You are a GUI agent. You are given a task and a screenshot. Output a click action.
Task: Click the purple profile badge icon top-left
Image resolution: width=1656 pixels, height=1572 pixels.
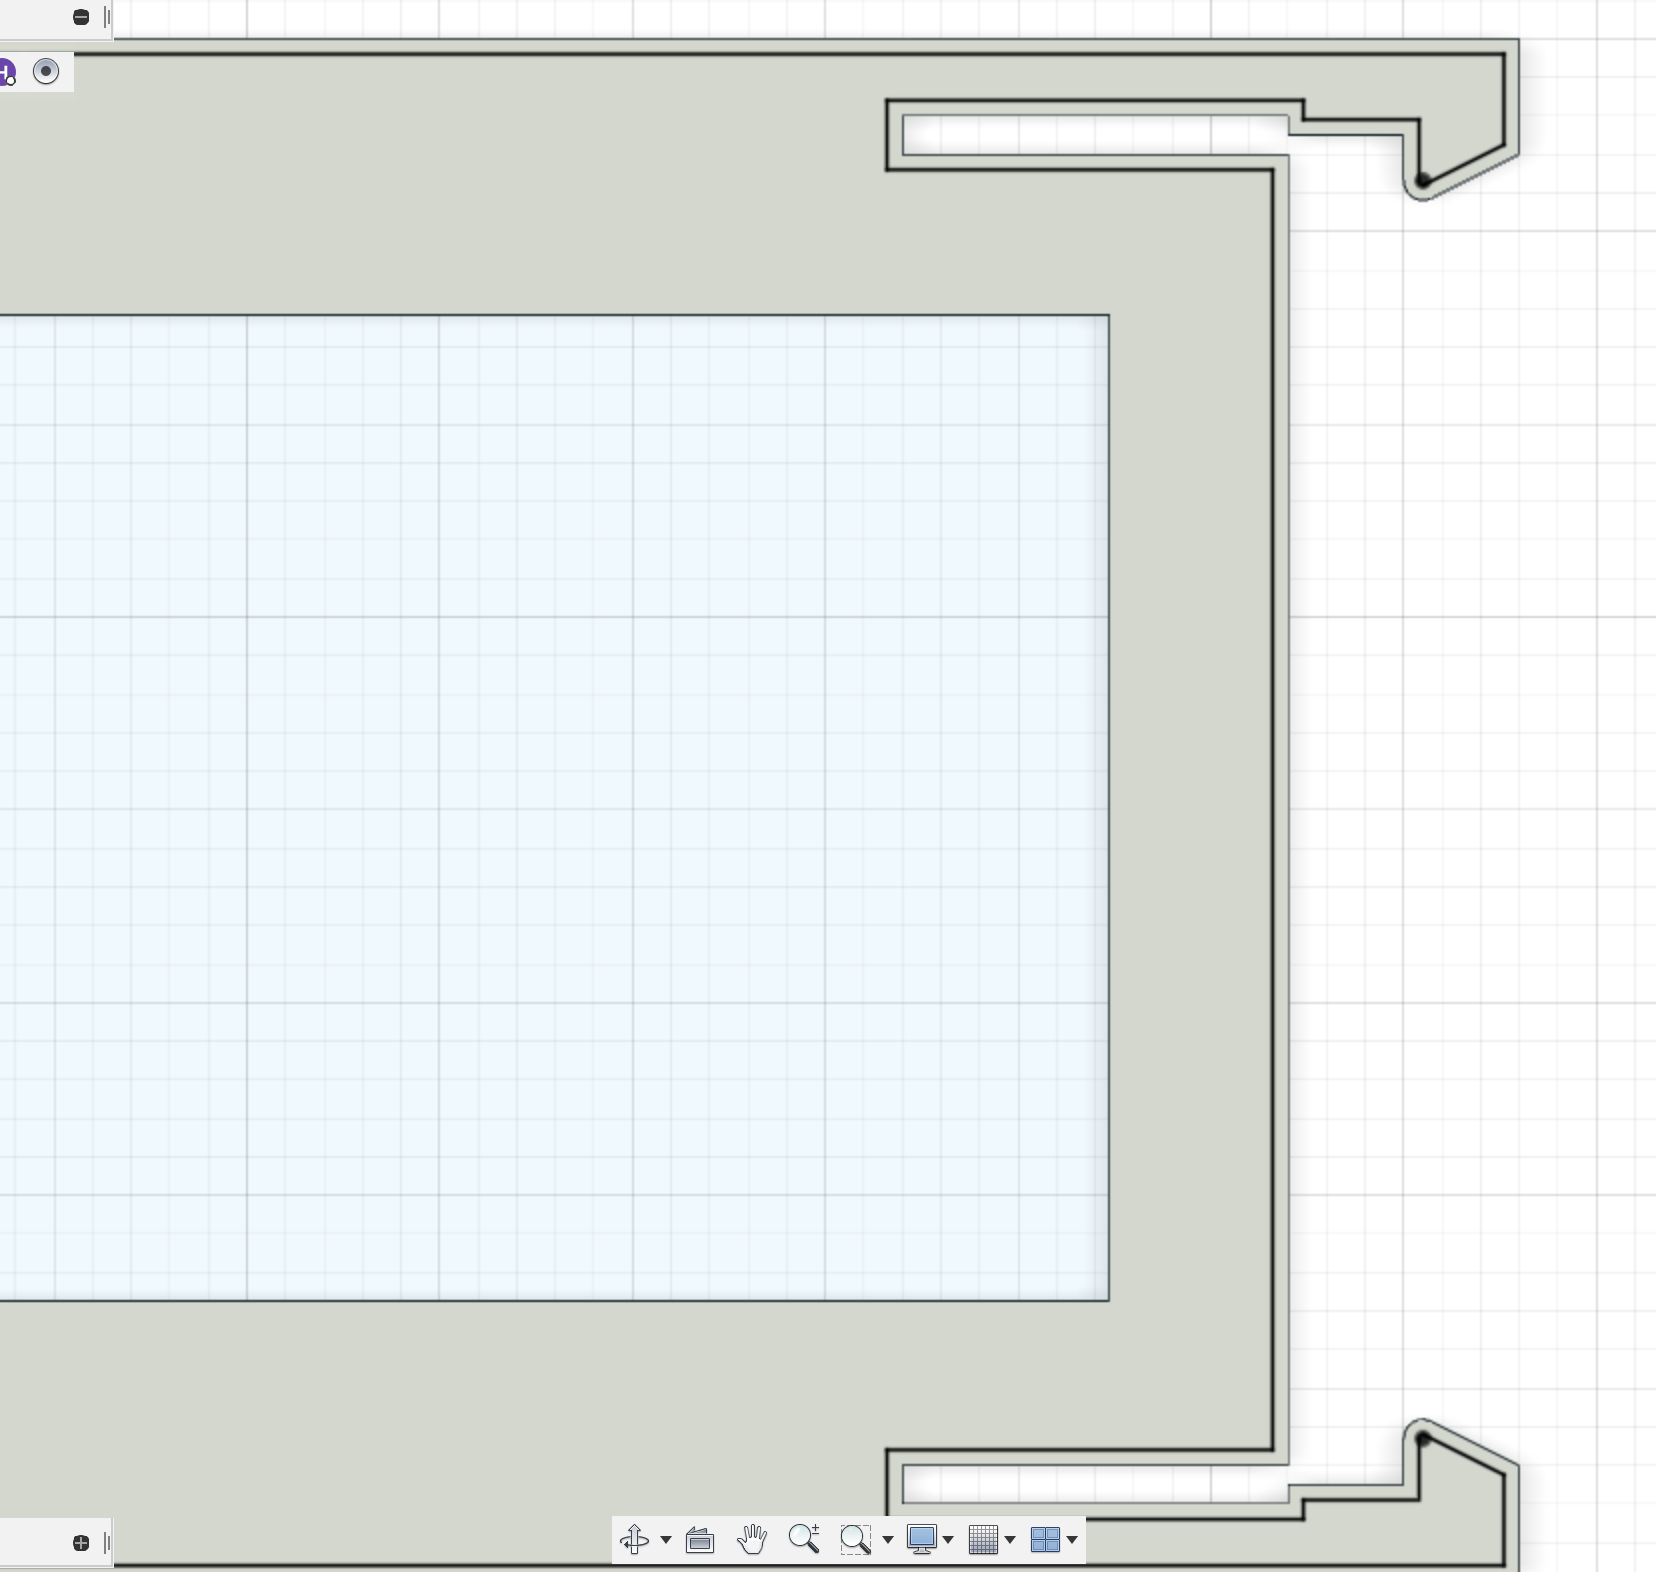pyautogui.click(x=7, y=71)
